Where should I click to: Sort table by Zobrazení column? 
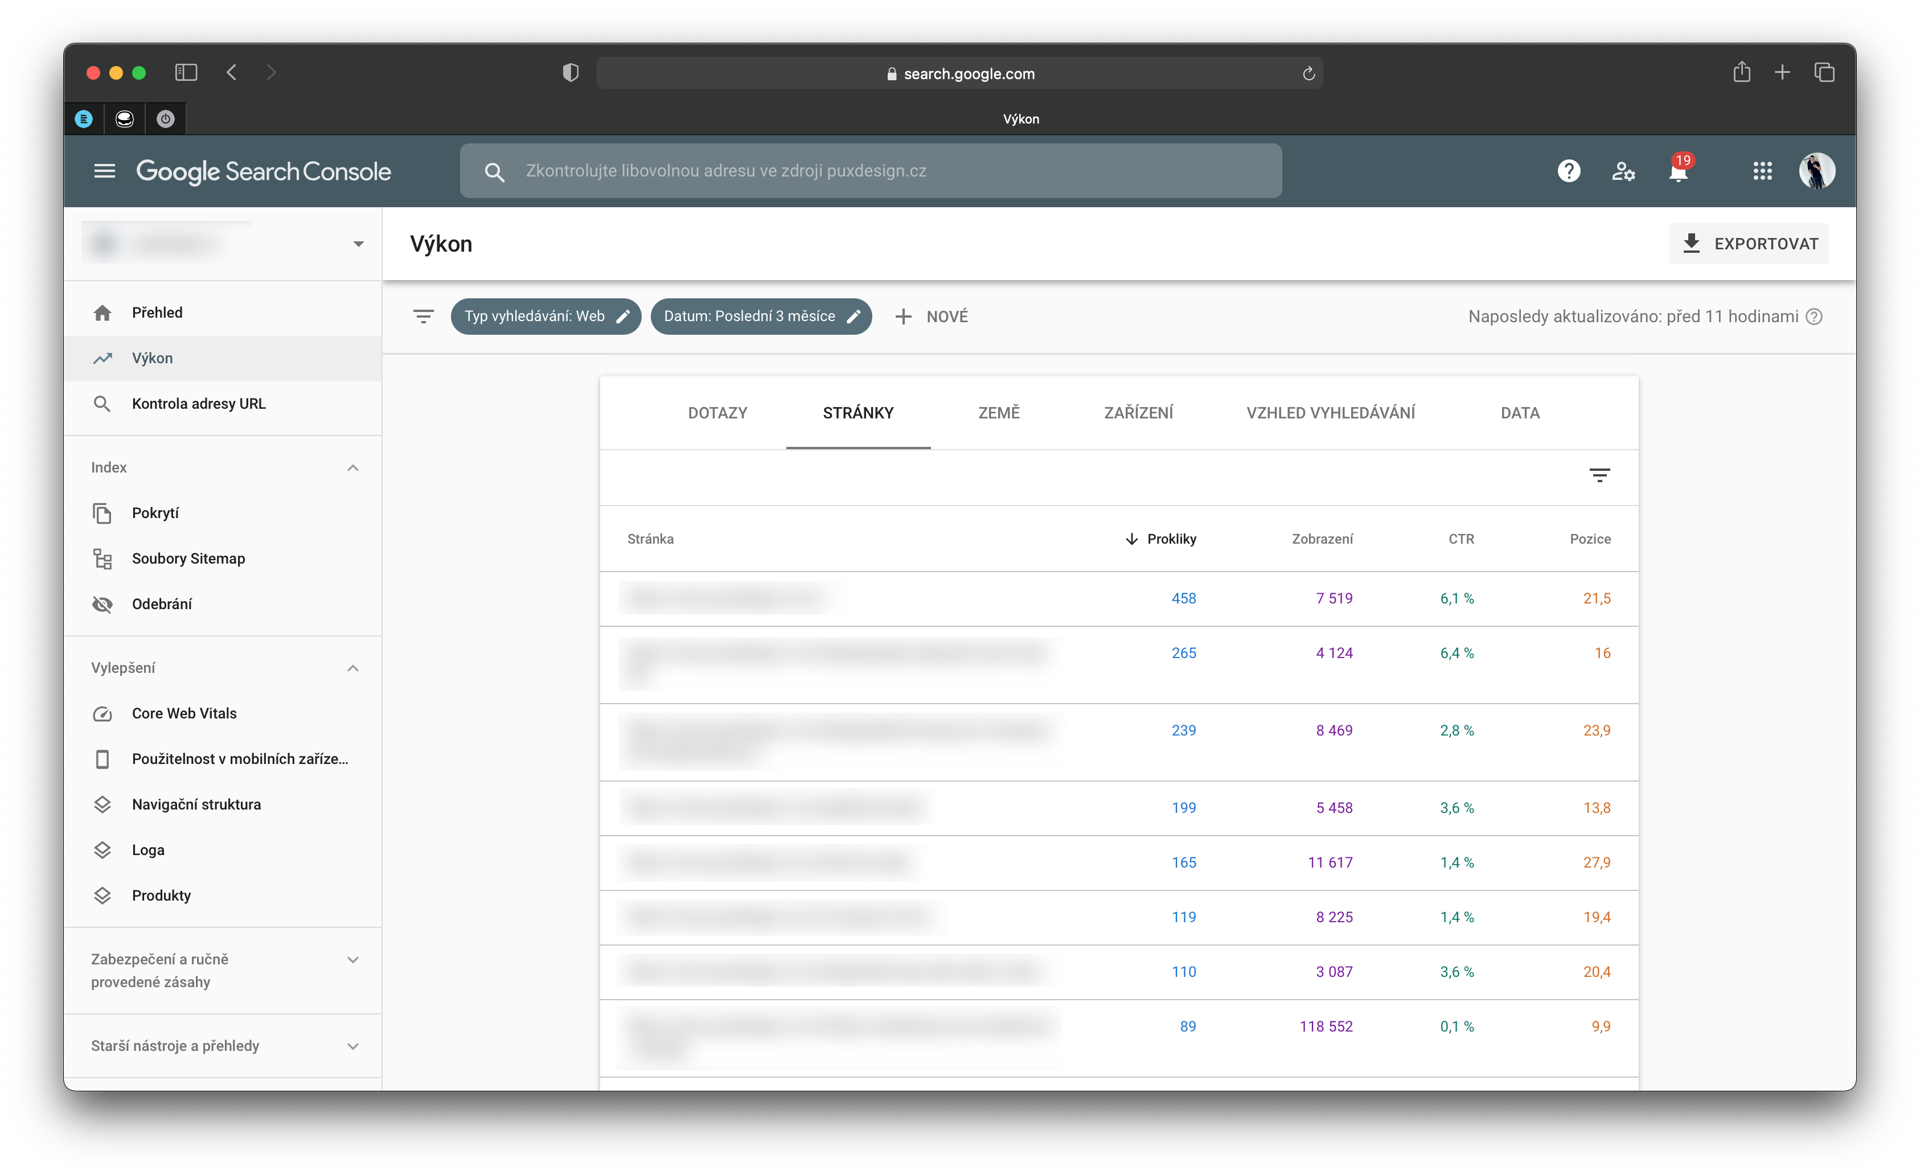click(1321, 539)
